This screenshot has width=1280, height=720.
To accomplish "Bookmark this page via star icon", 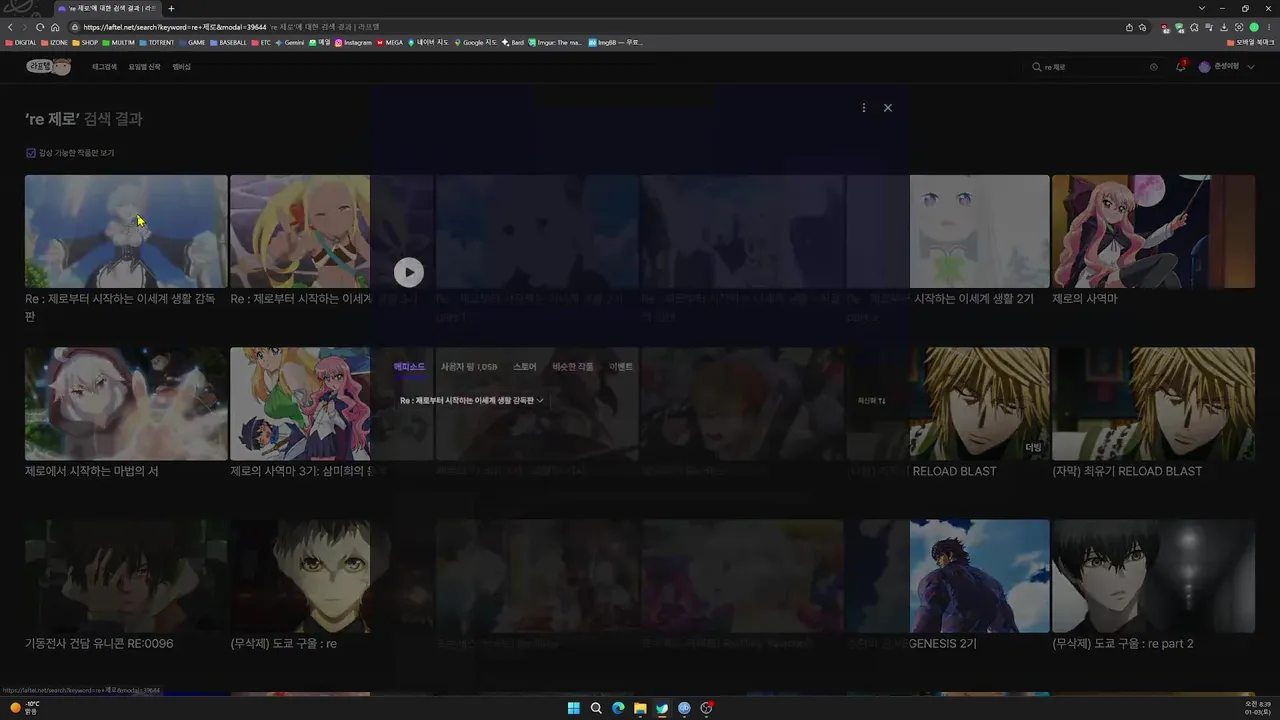I will (1143, 27).
